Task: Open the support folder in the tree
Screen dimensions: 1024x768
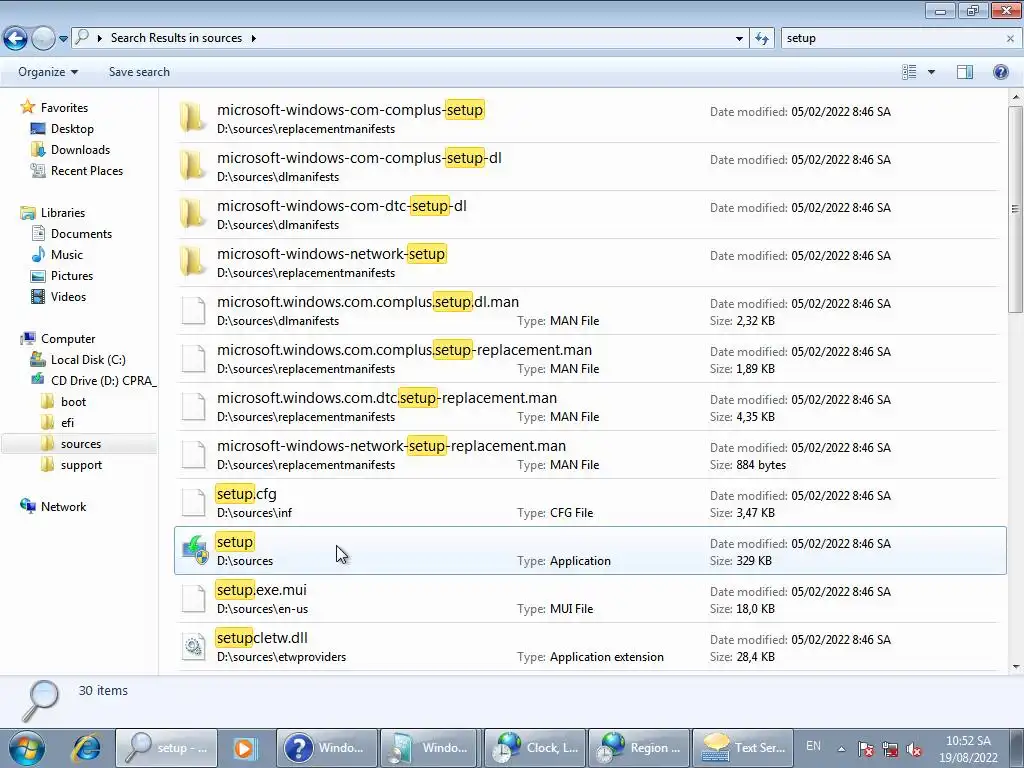Action: click(x=81, y=465)
